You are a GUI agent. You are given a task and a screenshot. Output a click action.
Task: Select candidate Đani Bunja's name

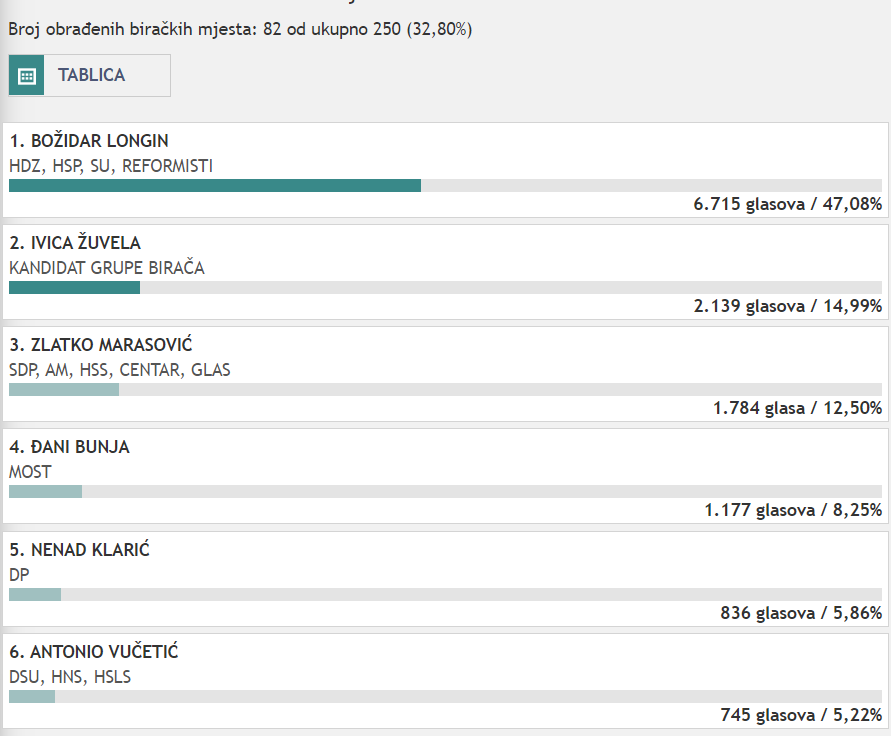coord(69,447)
